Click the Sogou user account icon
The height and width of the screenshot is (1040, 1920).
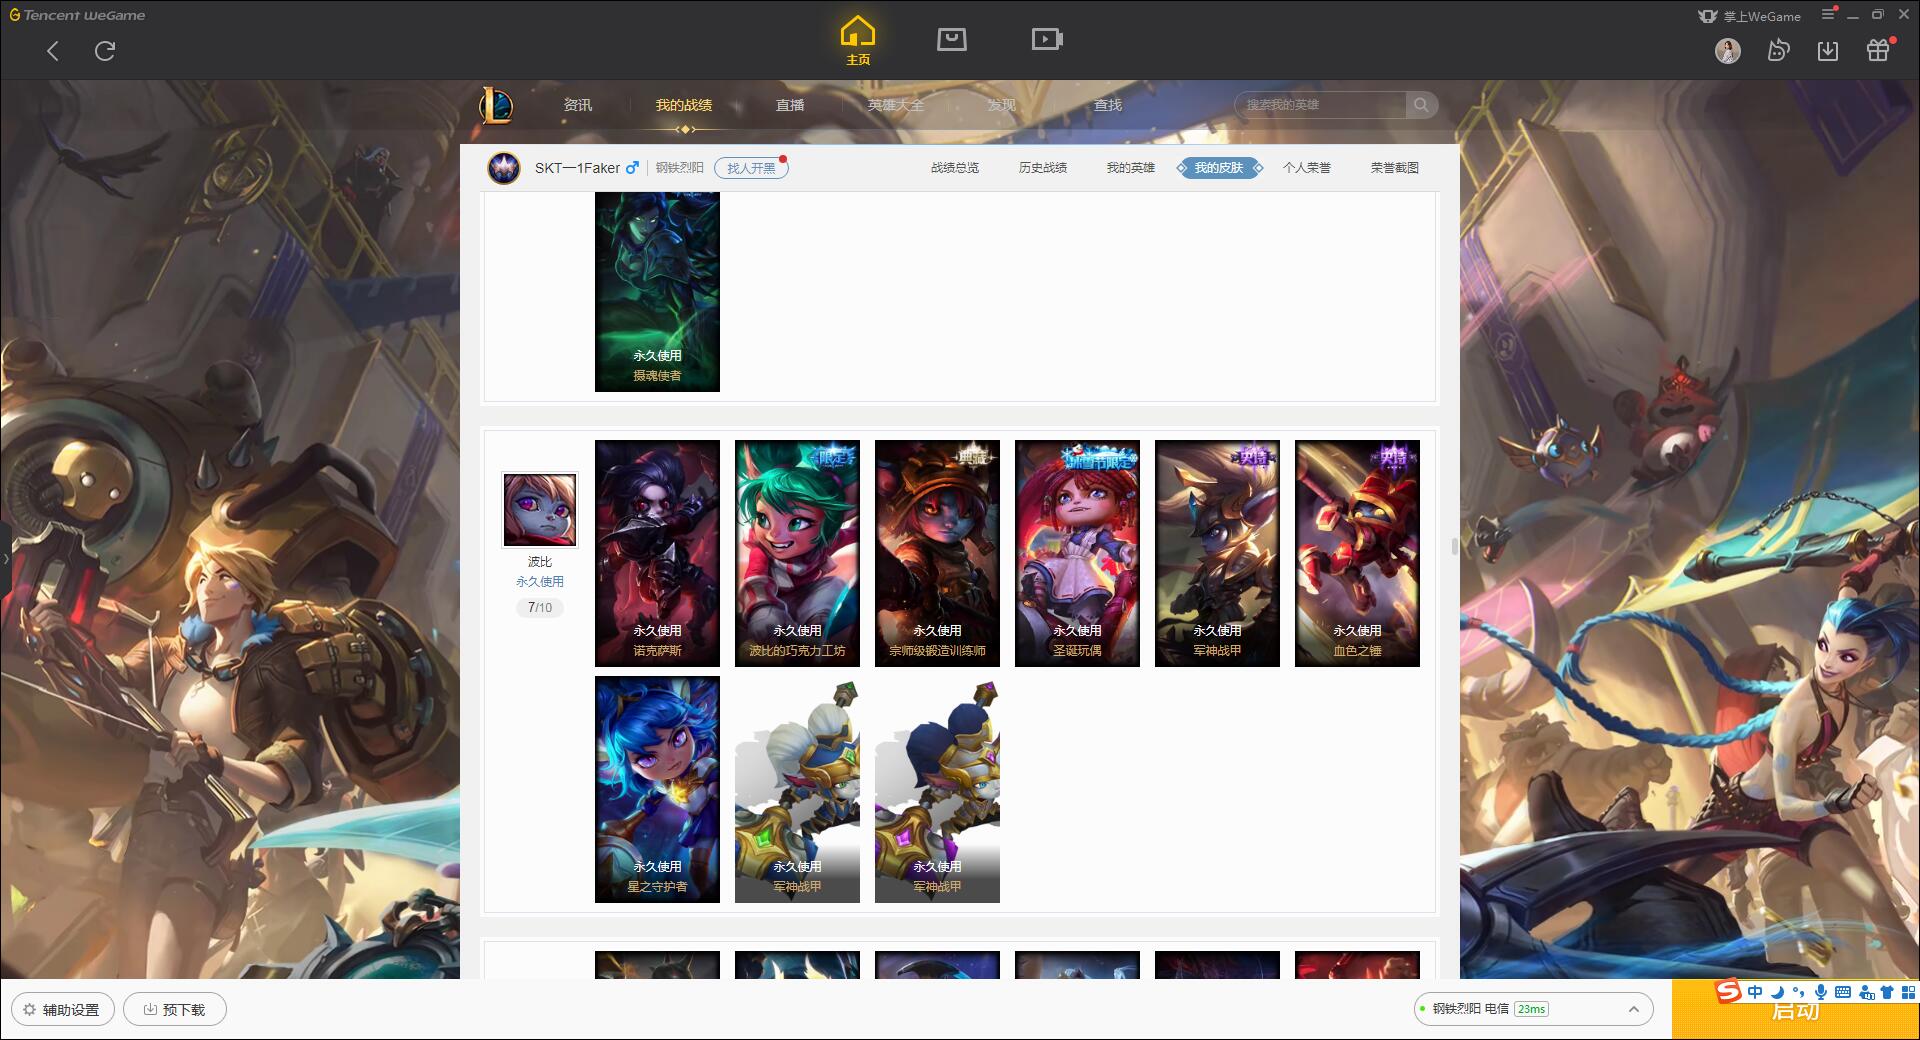pyautogui.click(x=1866, y=992)
